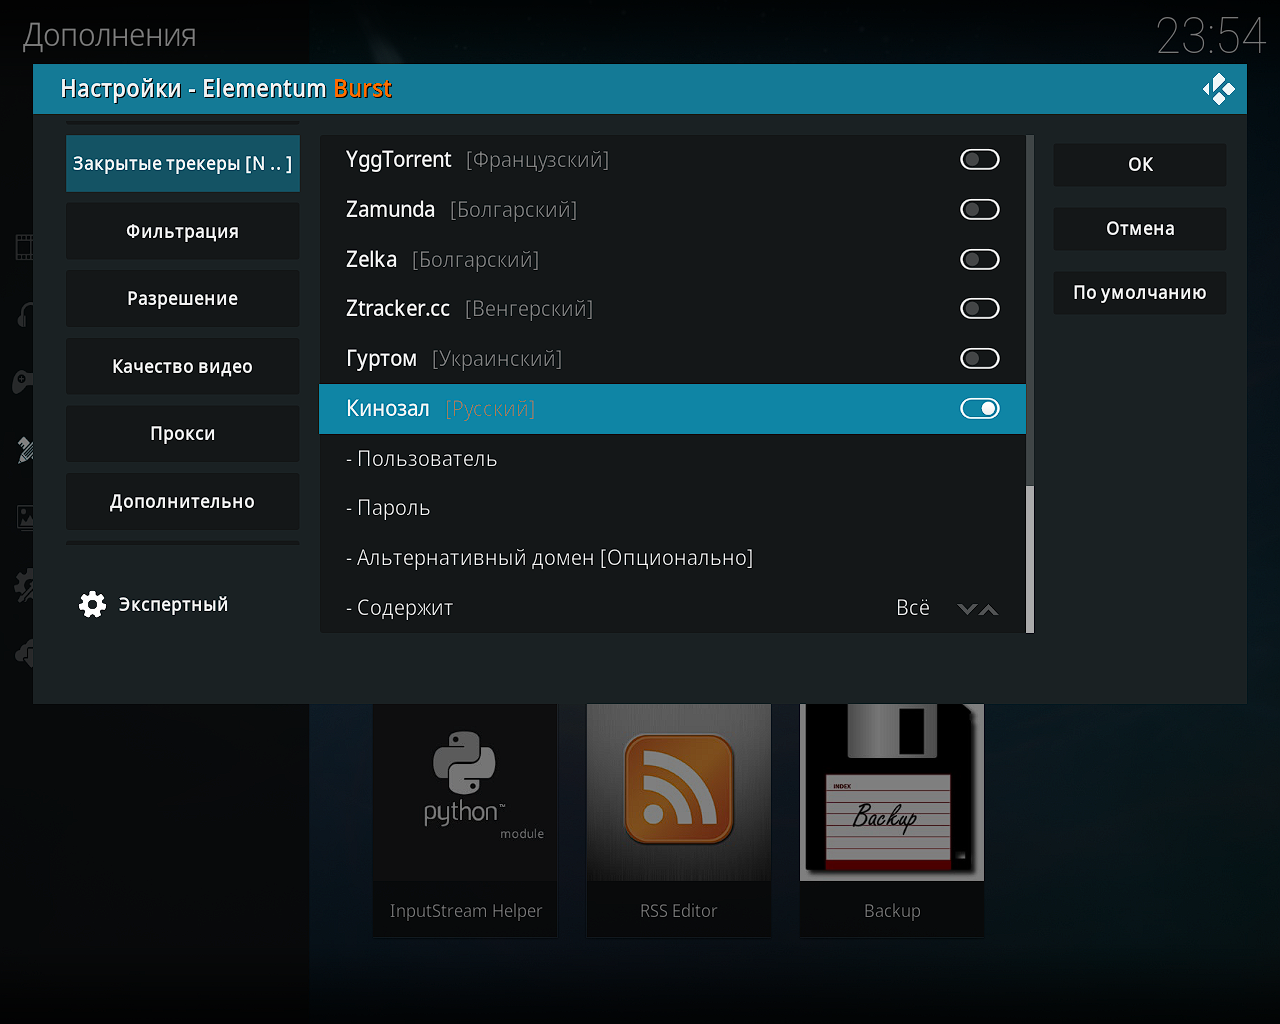This screenshot has width=1280, height=1024.
Task: Open the Backup add-on floppy icon
Action: click(x=892, y=792)
